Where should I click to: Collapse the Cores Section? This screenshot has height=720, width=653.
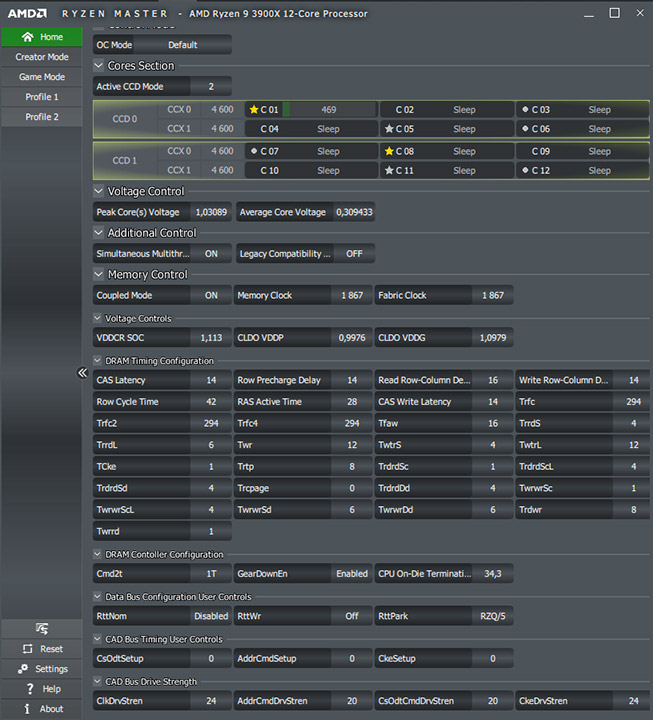(x=98, y=66)
